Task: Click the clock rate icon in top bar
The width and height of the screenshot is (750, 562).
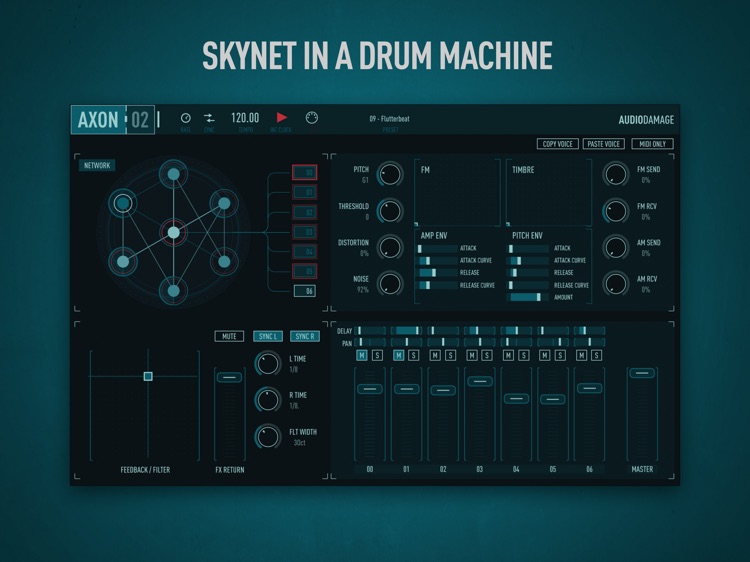Action: (x=185, y=118)
